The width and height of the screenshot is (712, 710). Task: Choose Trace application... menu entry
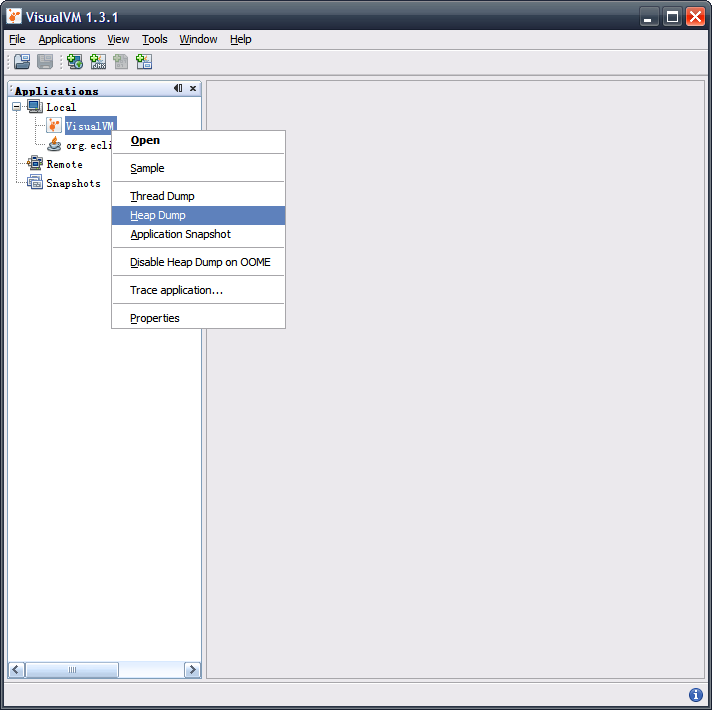[x=198, y=290]
